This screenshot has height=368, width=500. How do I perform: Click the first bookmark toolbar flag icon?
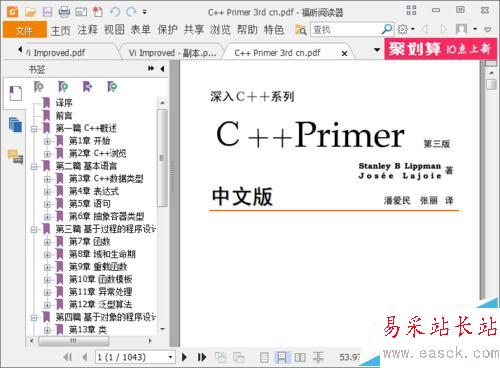(x=38, y=87)
